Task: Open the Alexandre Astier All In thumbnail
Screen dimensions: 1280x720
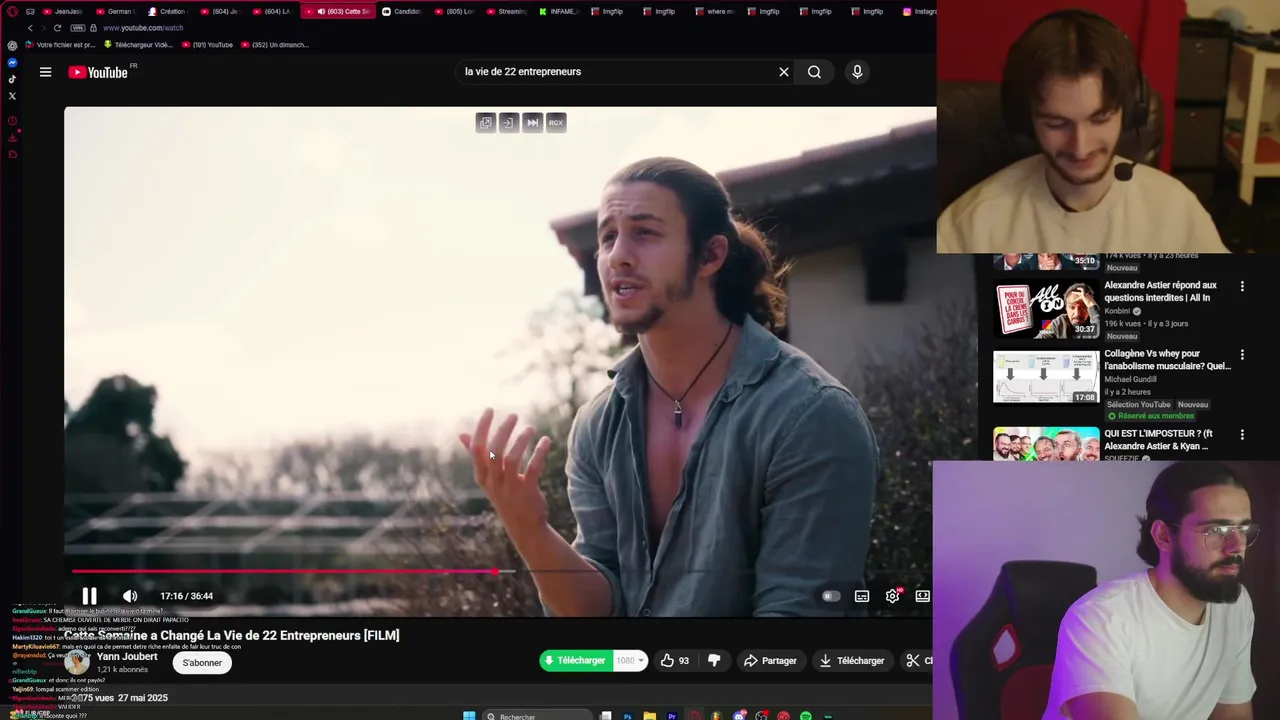Action: click(x=1046, y=310)
